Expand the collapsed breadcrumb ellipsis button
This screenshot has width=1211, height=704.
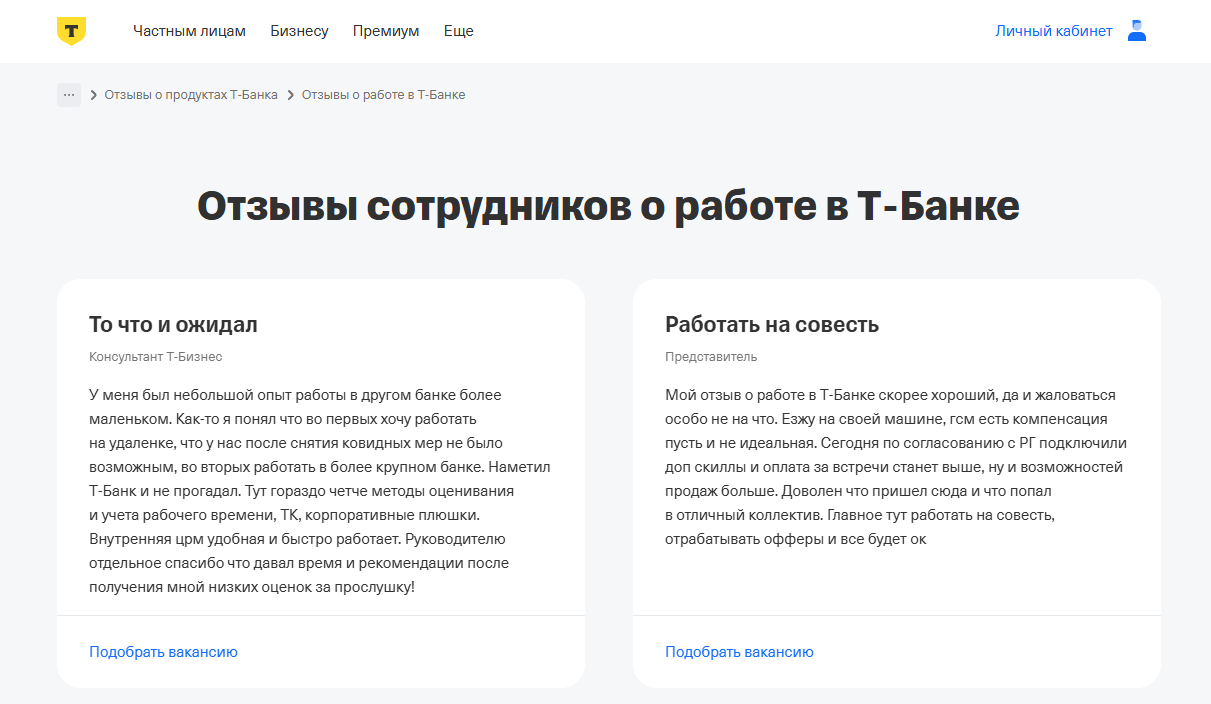[68, 95]
